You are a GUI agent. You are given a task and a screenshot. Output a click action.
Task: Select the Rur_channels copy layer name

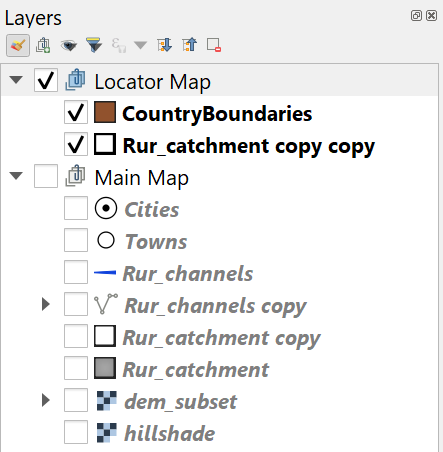216,306
